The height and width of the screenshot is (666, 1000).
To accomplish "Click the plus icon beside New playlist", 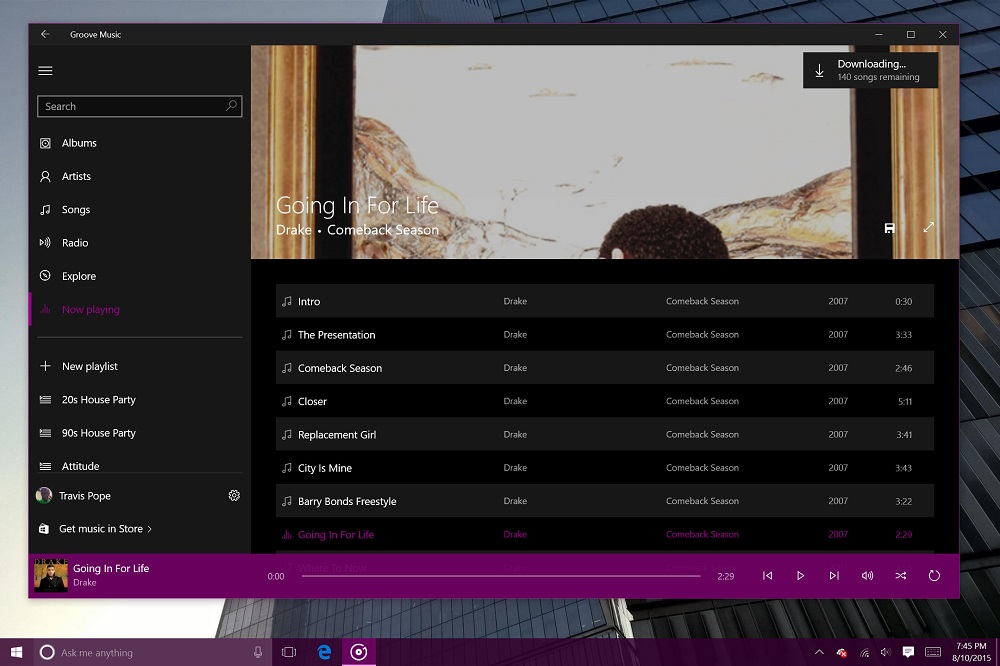I will click(45, 366).
